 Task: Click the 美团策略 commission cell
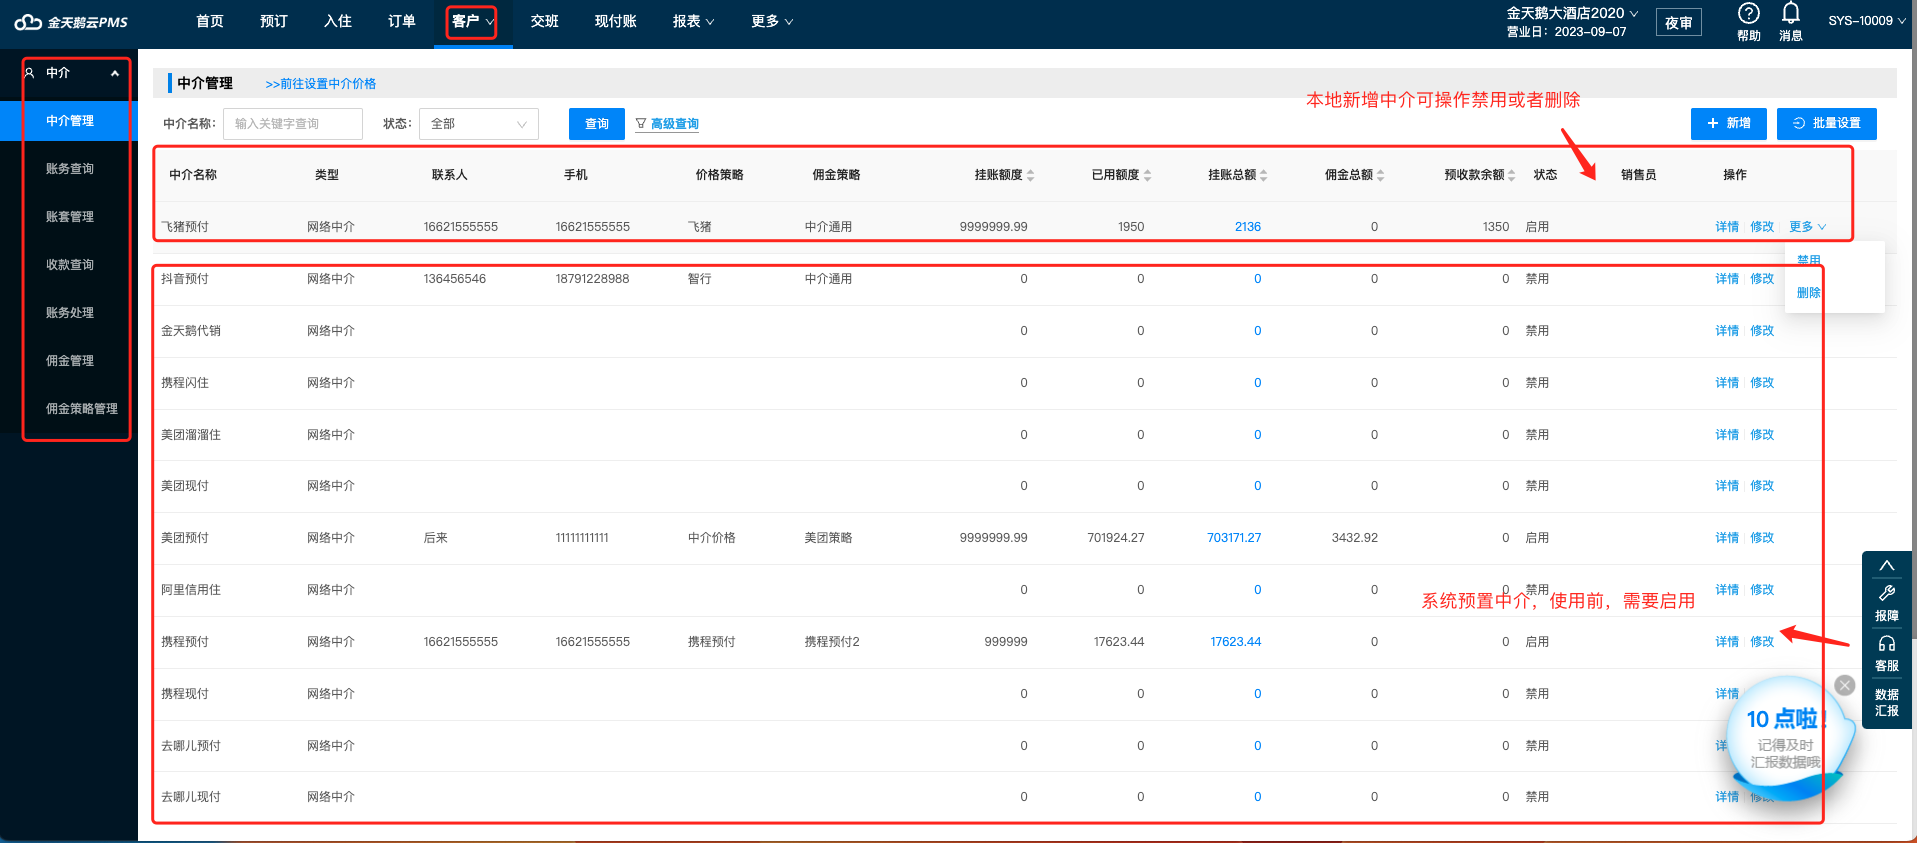(x=828, y=538)
